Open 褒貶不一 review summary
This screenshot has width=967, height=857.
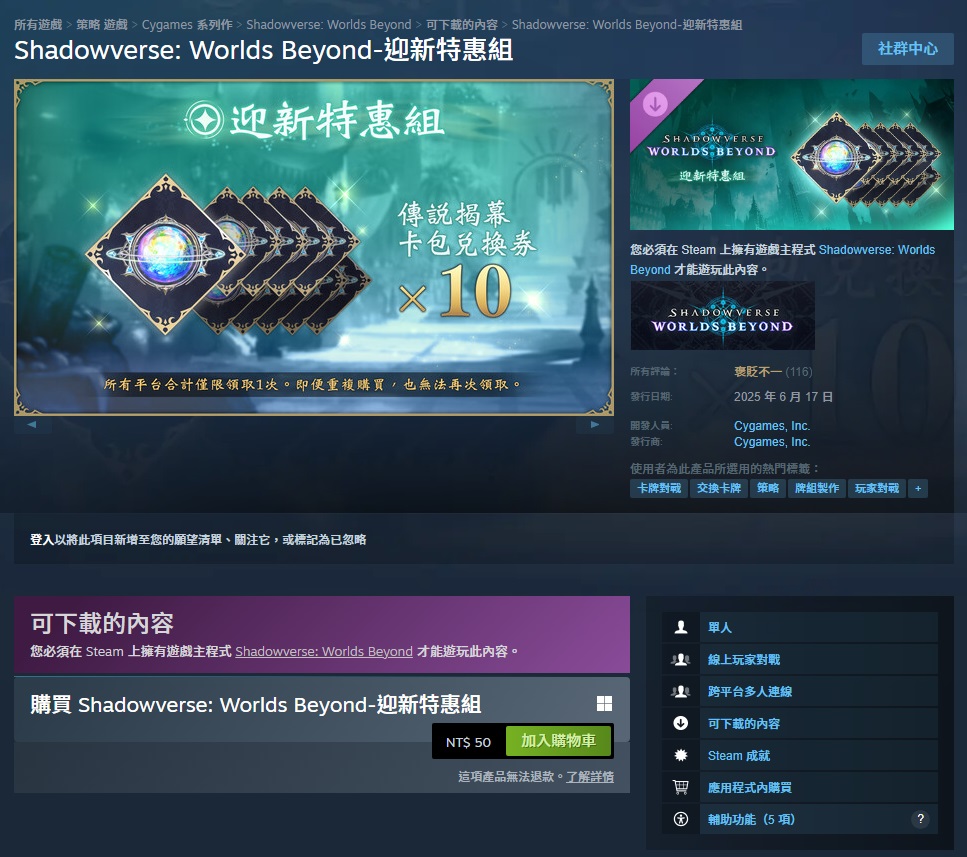point(758,371)
